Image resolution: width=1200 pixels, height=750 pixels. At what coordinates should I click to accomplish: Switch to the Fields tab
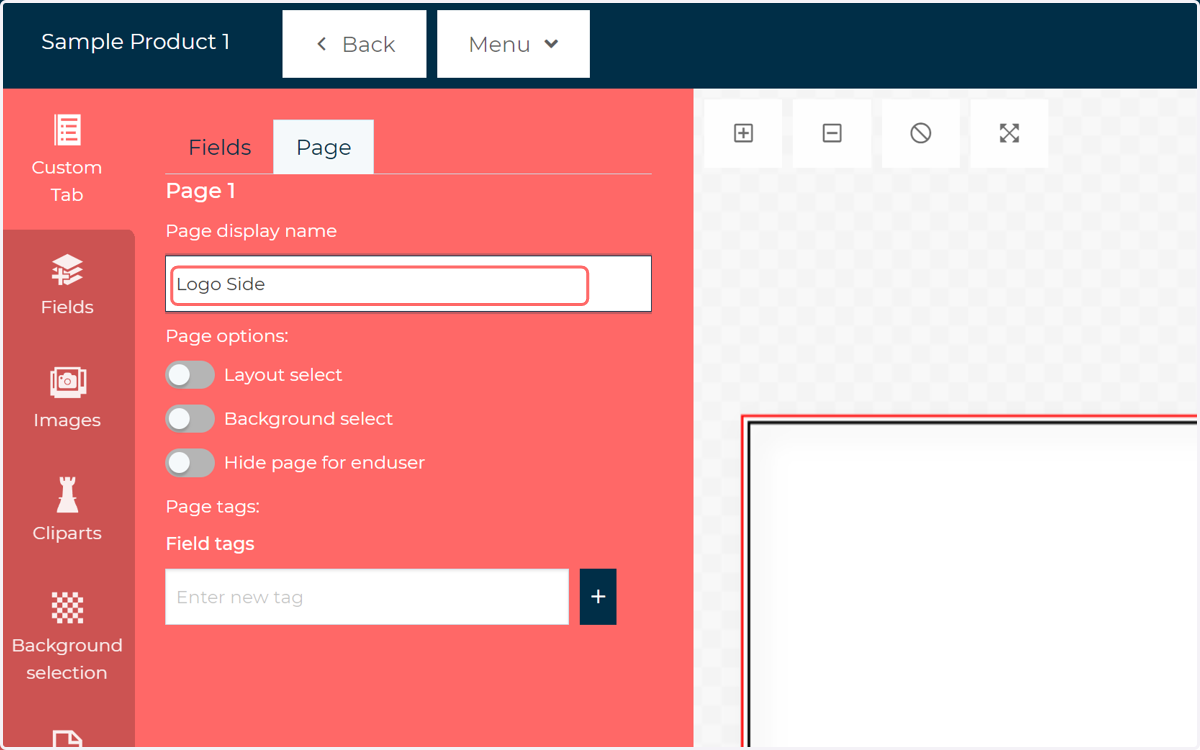219,147
